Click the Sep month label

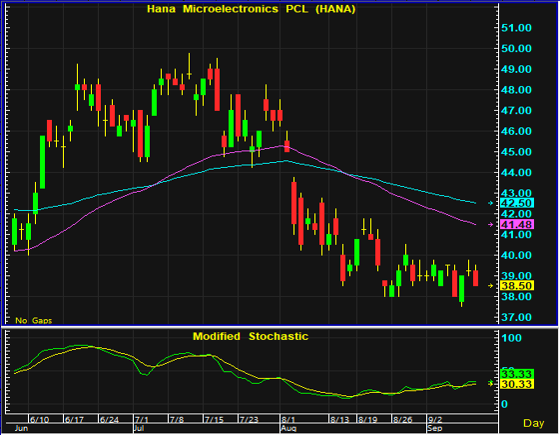(435, 428)
